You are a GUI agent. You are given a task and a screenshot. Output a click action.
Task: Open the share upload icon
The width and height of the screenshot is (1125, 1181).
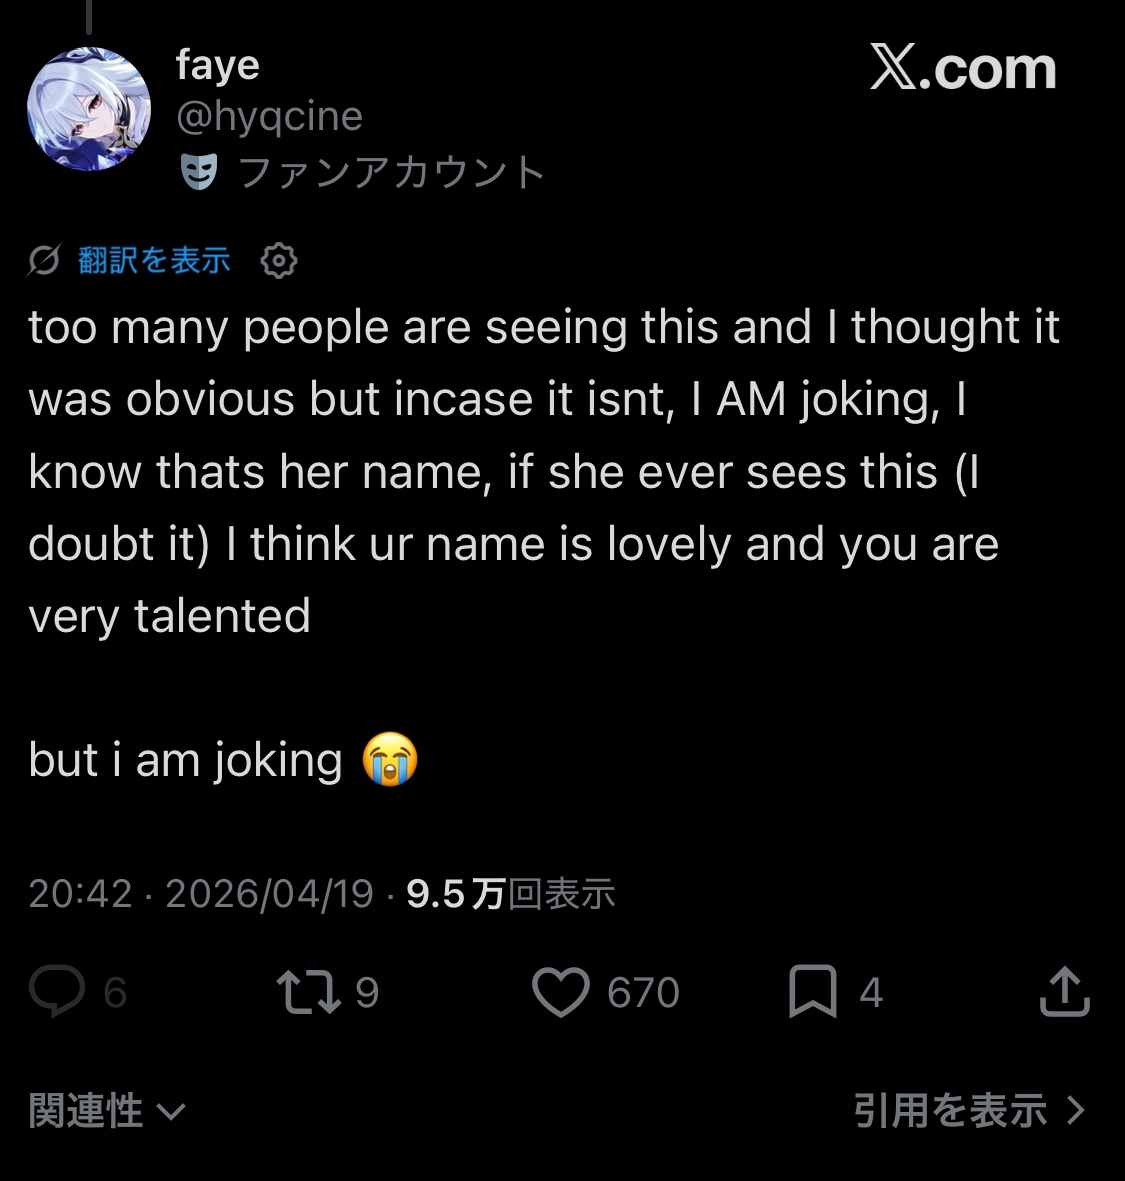[1064, 992]
